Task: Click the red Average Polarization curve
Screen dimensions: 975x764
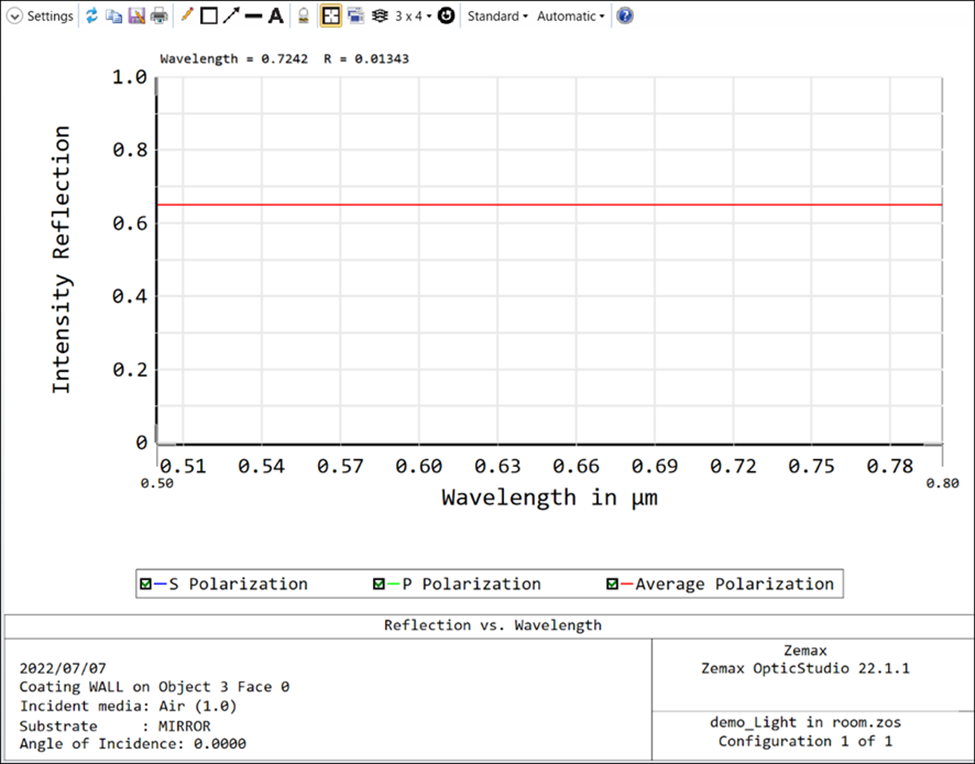Action: click(550, 205)
